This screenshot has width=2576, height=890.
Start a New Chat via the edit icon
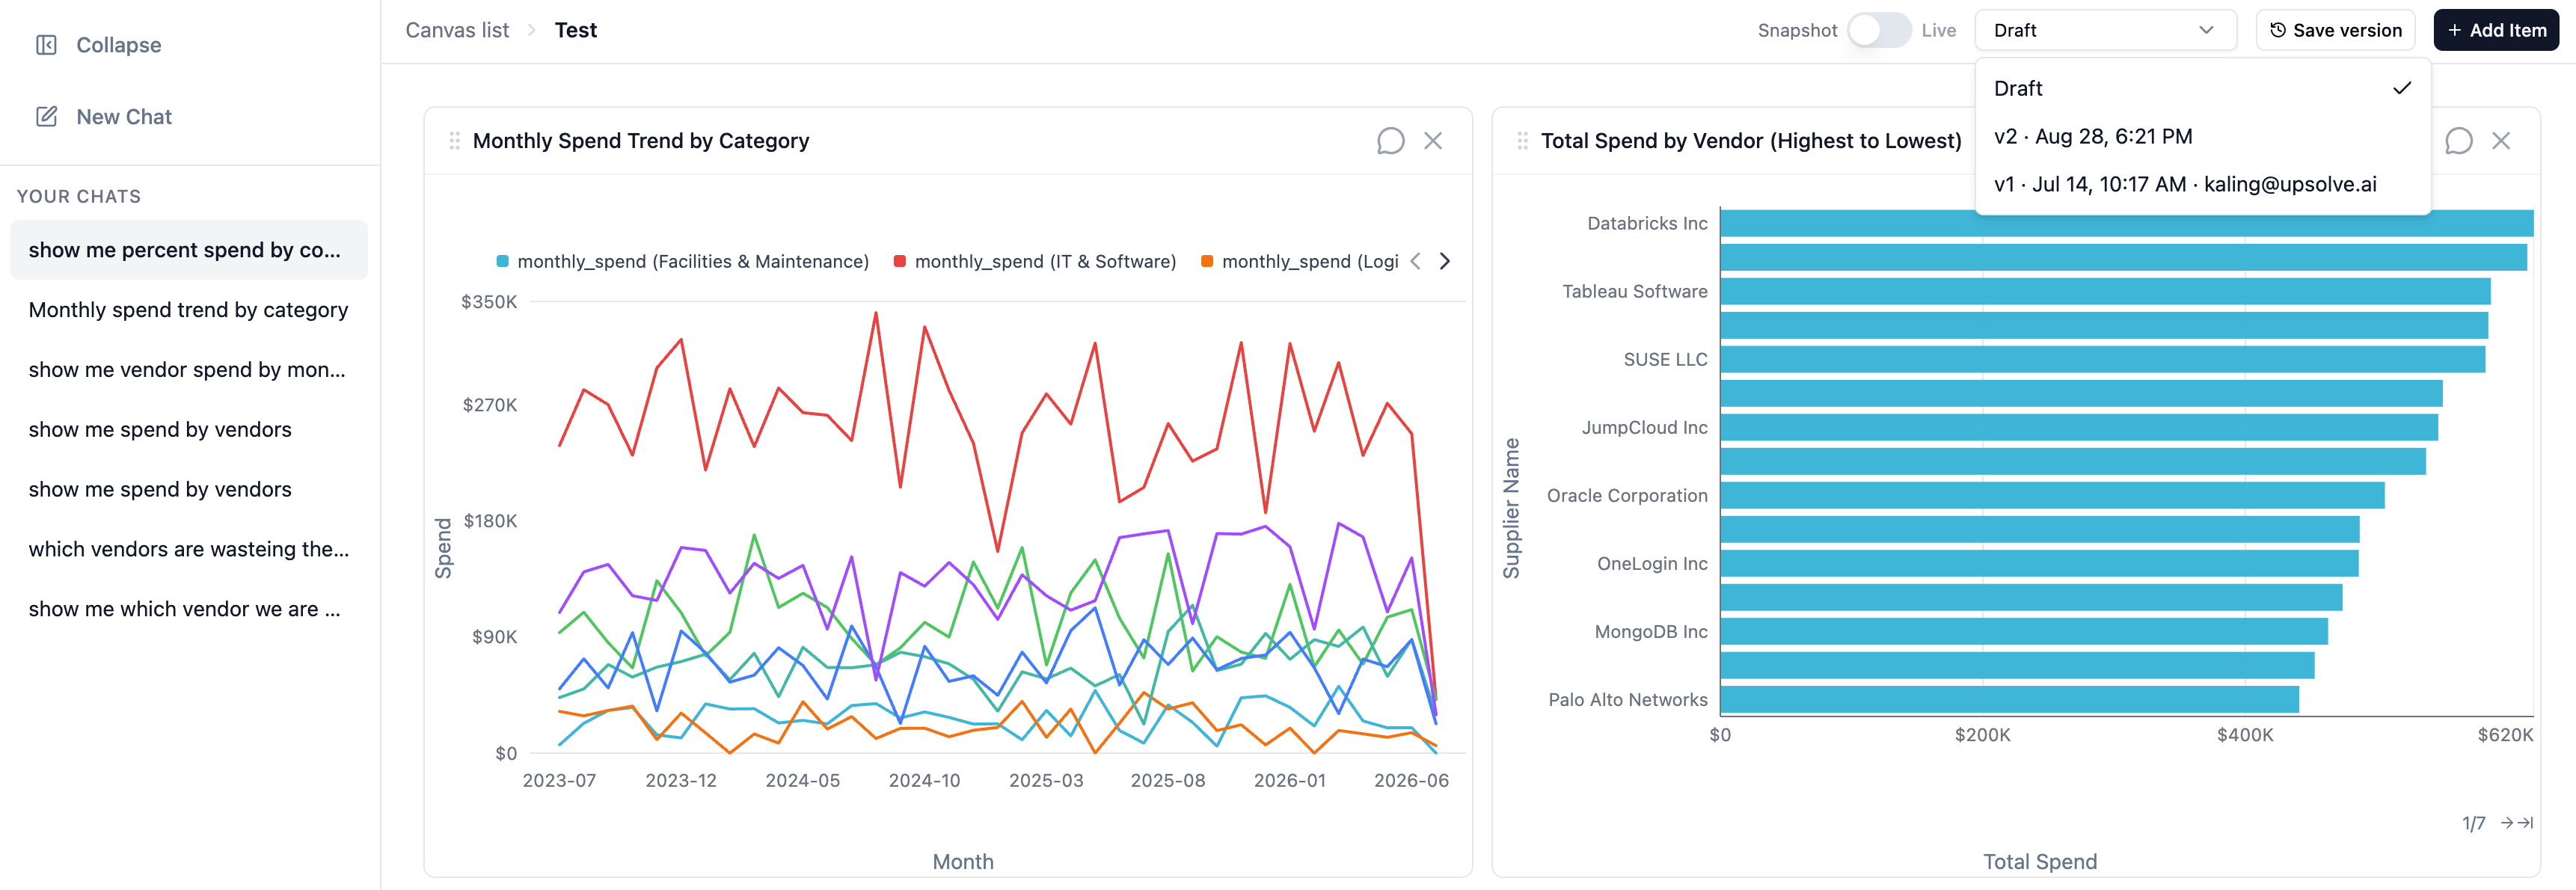(x=46, y=117)
